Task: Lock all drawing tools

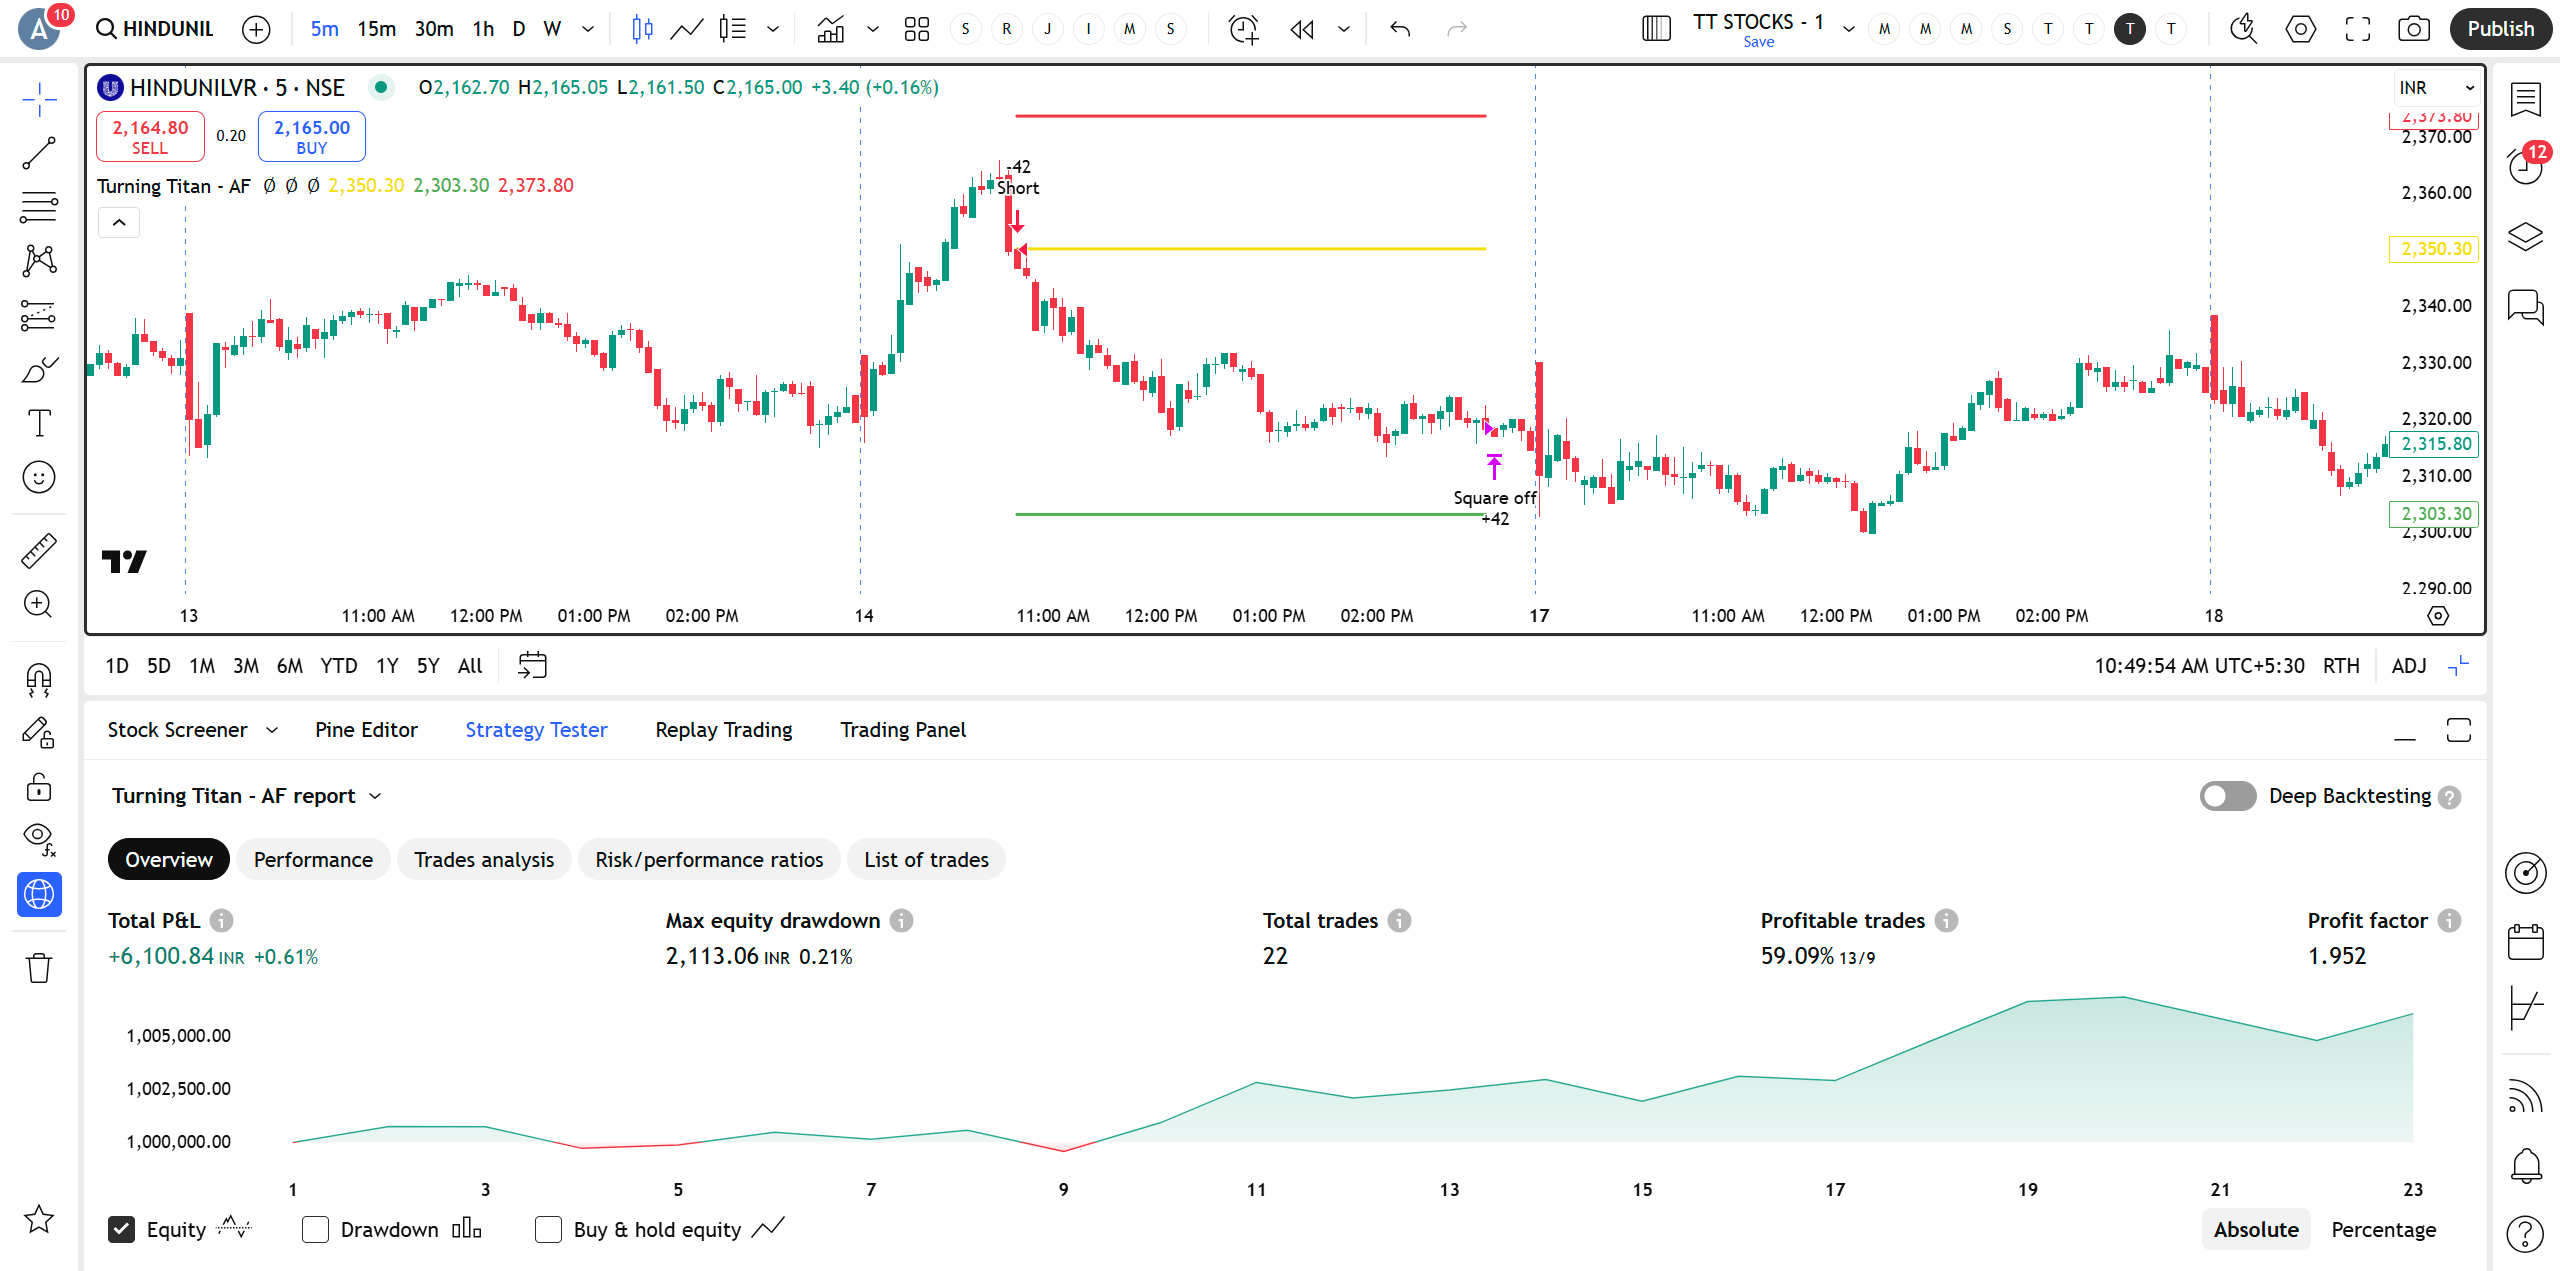Action: [39, 787]
